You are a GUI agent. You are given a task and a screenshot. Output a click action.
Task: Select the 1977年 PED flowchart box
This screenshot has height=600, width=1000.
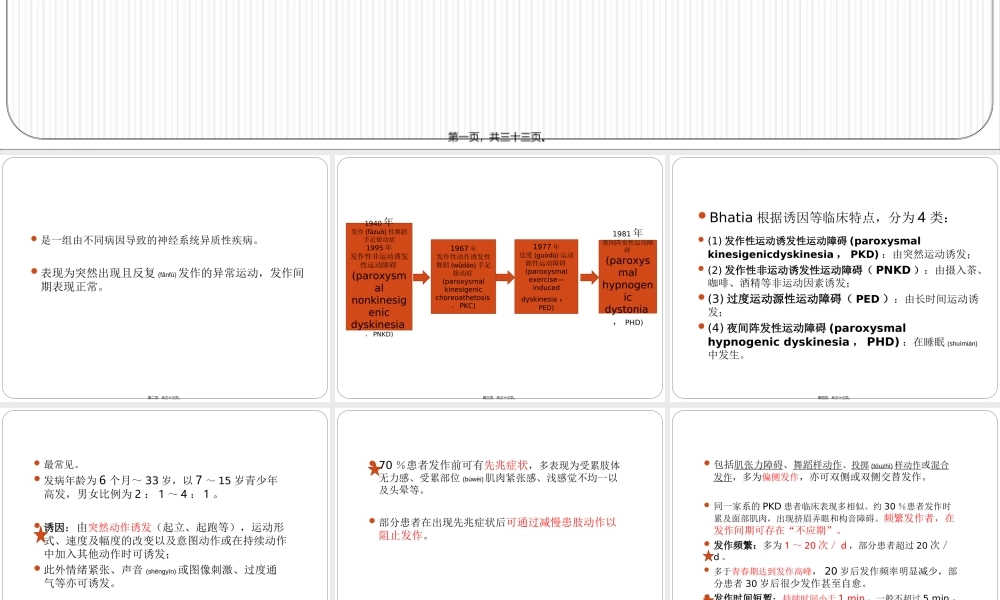546,277
